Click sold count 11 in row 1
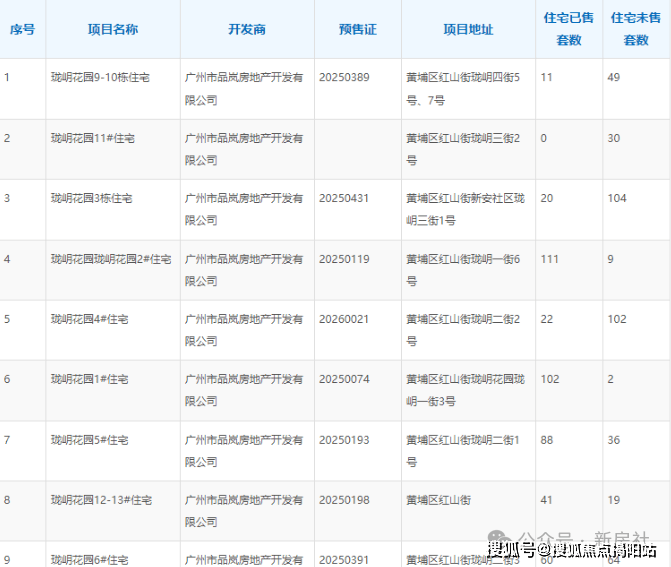671x567 pixels. point(546,77)
